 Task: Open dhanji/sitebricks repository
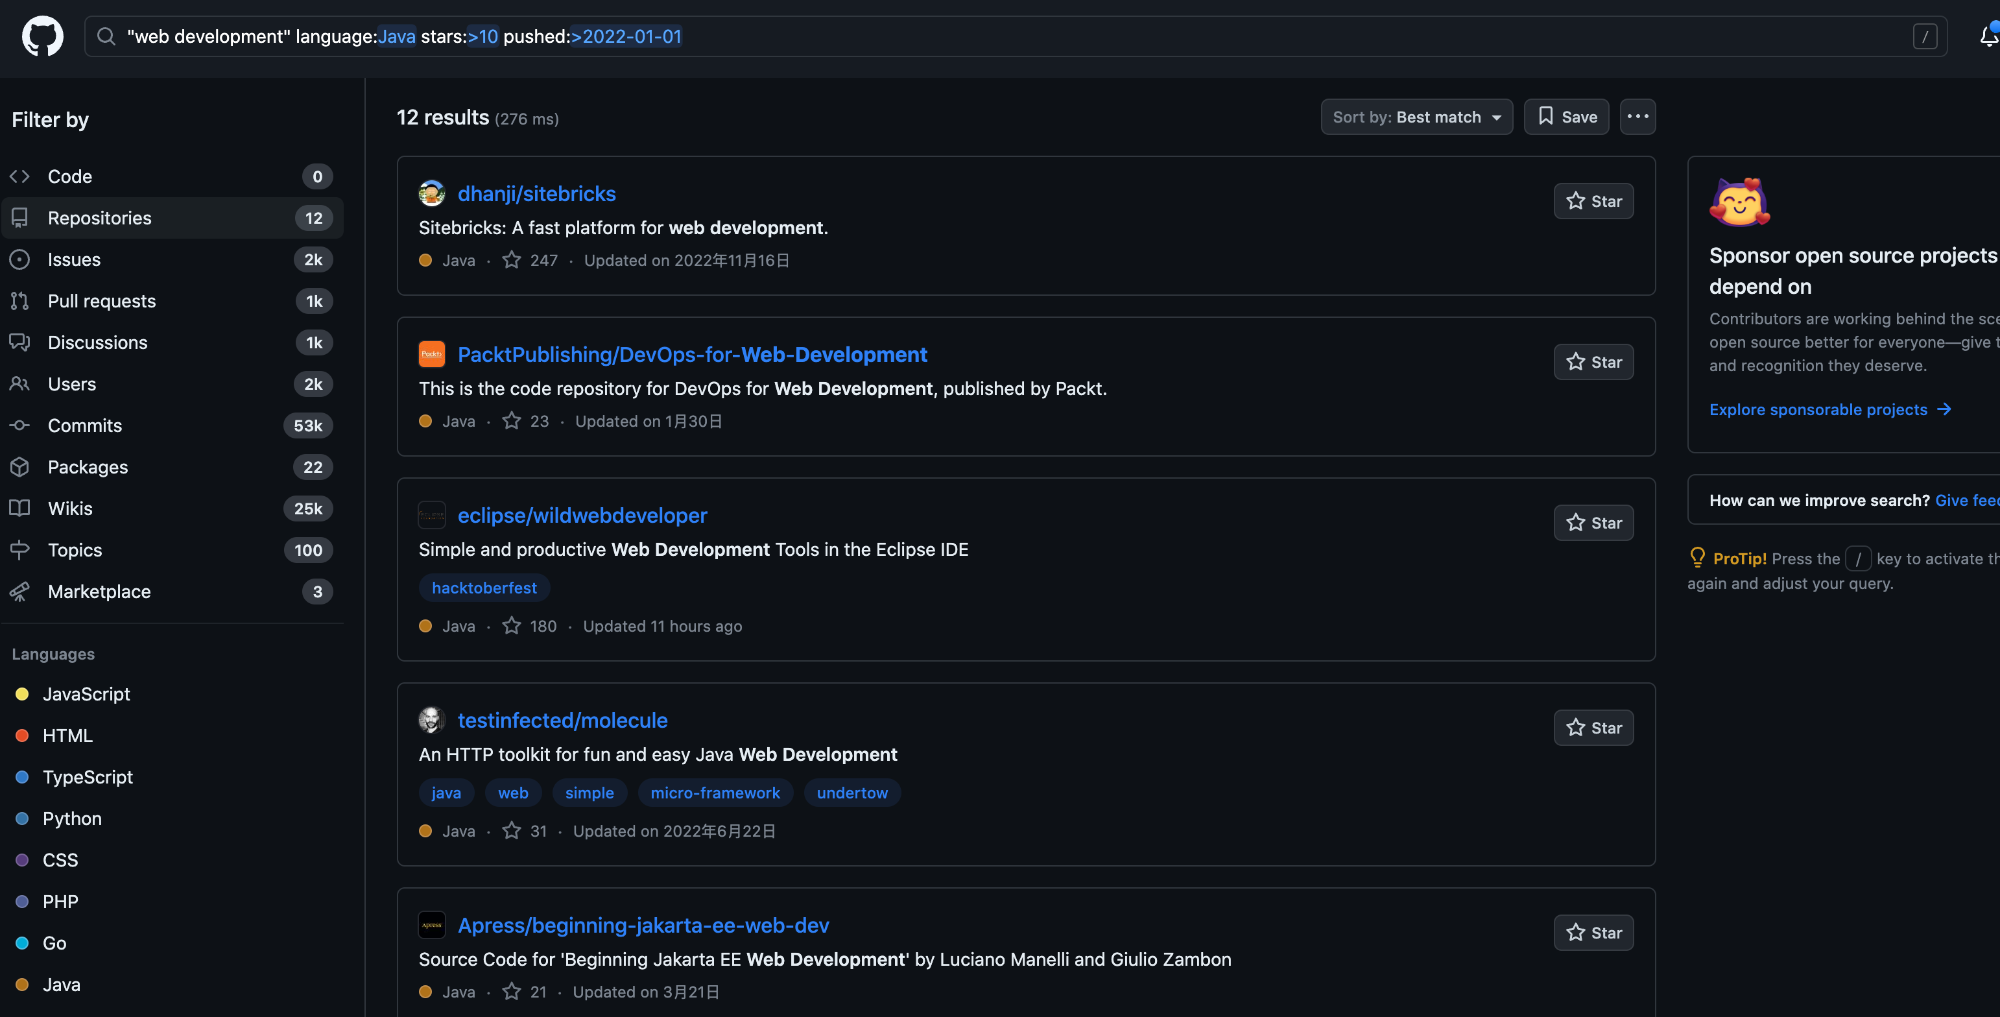coord(537,194)
